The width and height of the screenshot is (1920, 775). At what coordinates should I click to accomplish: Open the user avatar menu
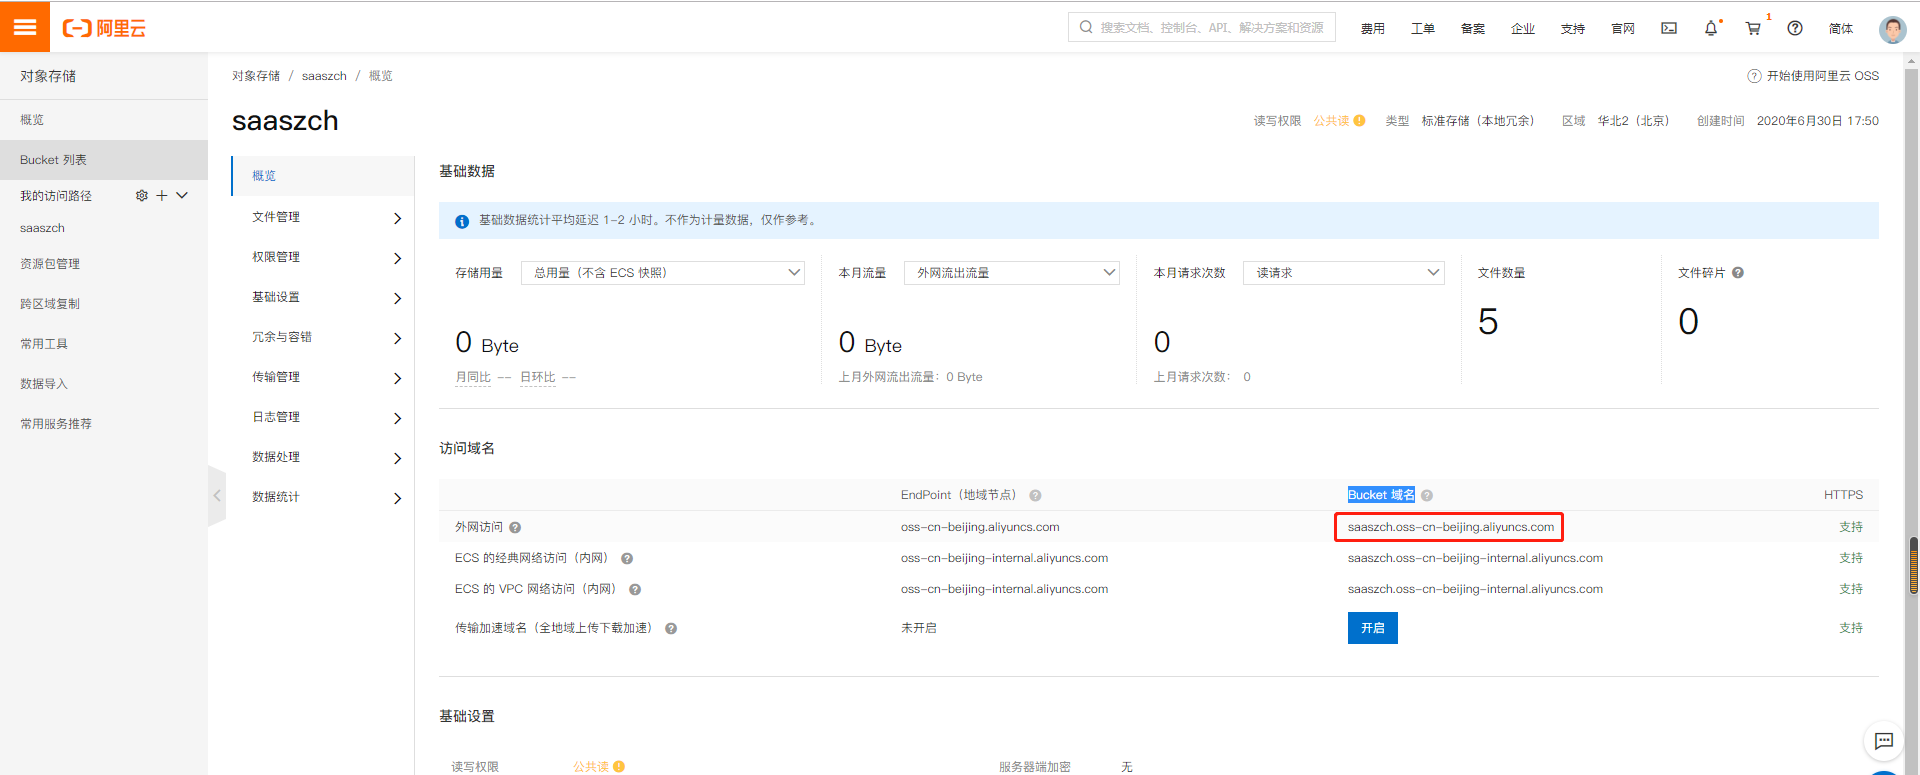click(x=1892, y=29)
